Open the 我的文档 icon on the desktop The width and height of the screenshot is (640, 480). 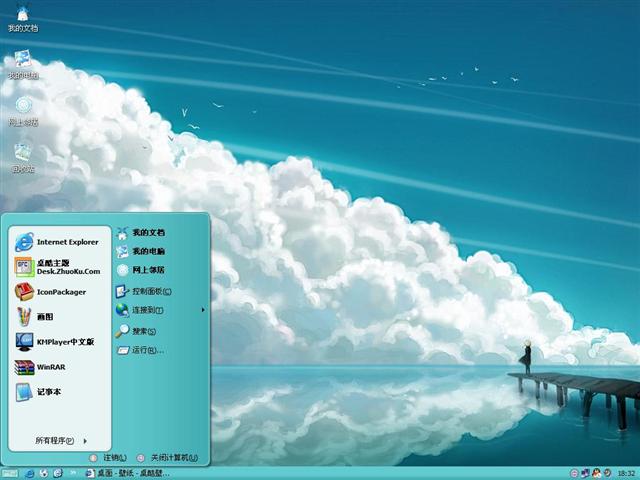pyautogui.click(x=23, y=19)
